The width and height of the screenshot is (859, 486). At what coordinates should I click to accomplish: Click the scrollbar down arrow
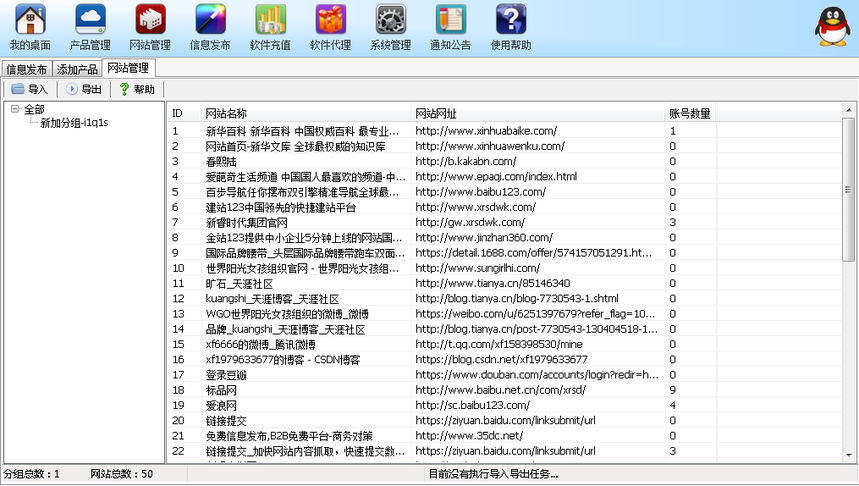849,455
